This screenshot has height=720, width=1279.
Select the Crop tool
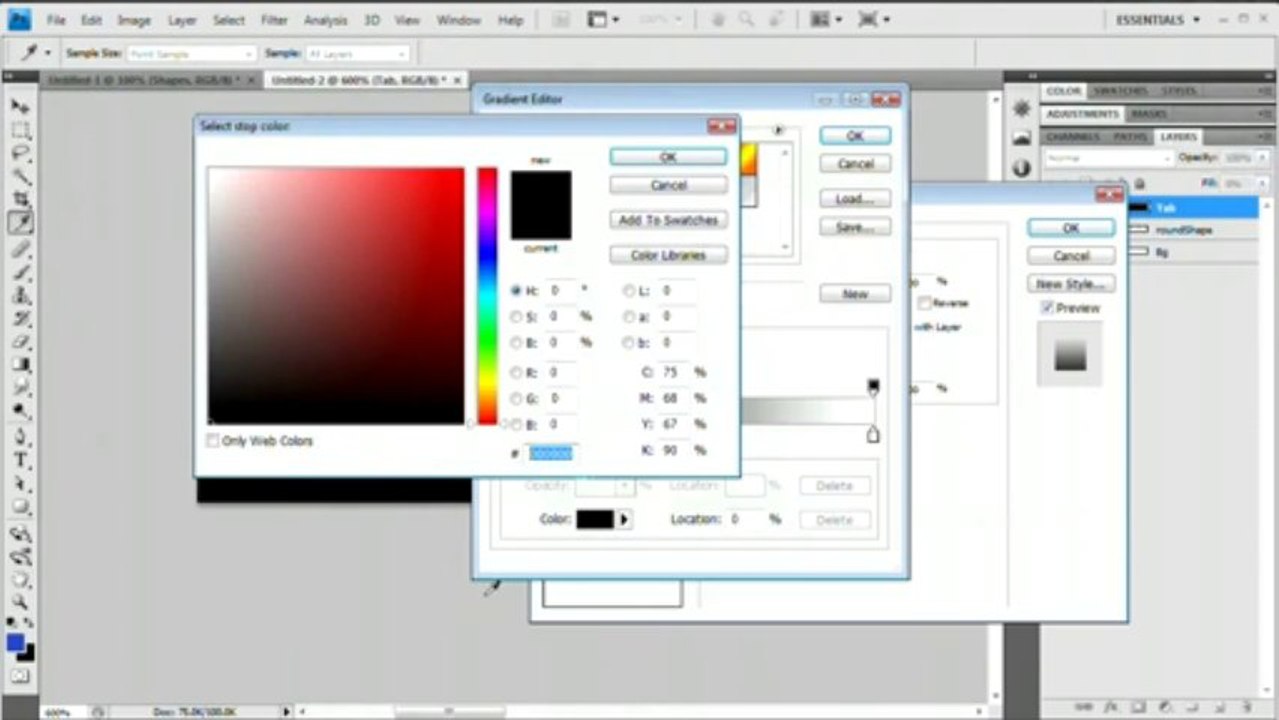[x=20, y=200]
